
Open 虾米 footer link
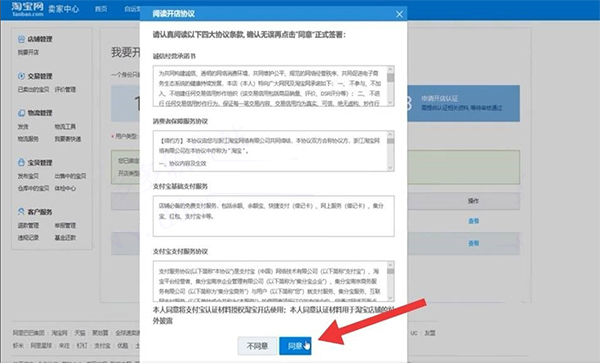[18, 345]
